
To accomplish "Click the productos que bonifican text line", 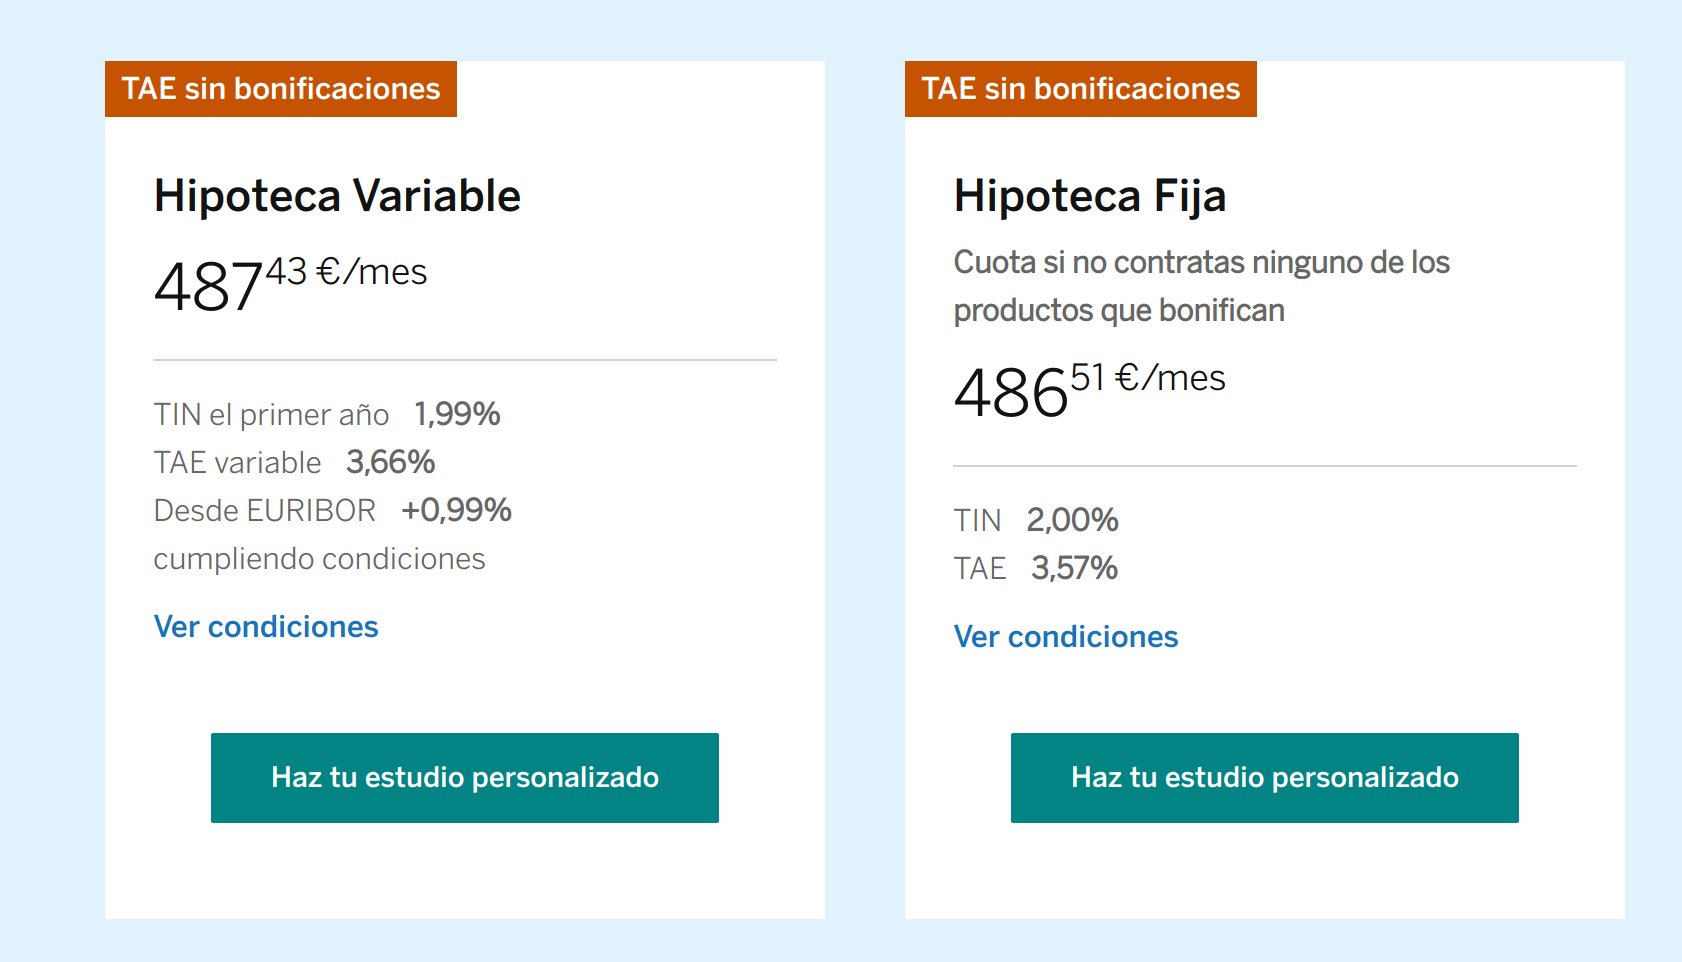I will click(1119, 310).
